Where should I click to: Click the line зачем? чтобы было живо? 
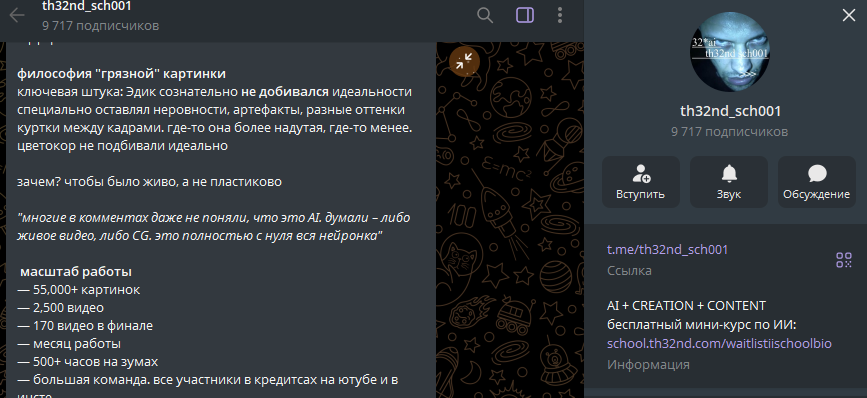click(149, 181)
